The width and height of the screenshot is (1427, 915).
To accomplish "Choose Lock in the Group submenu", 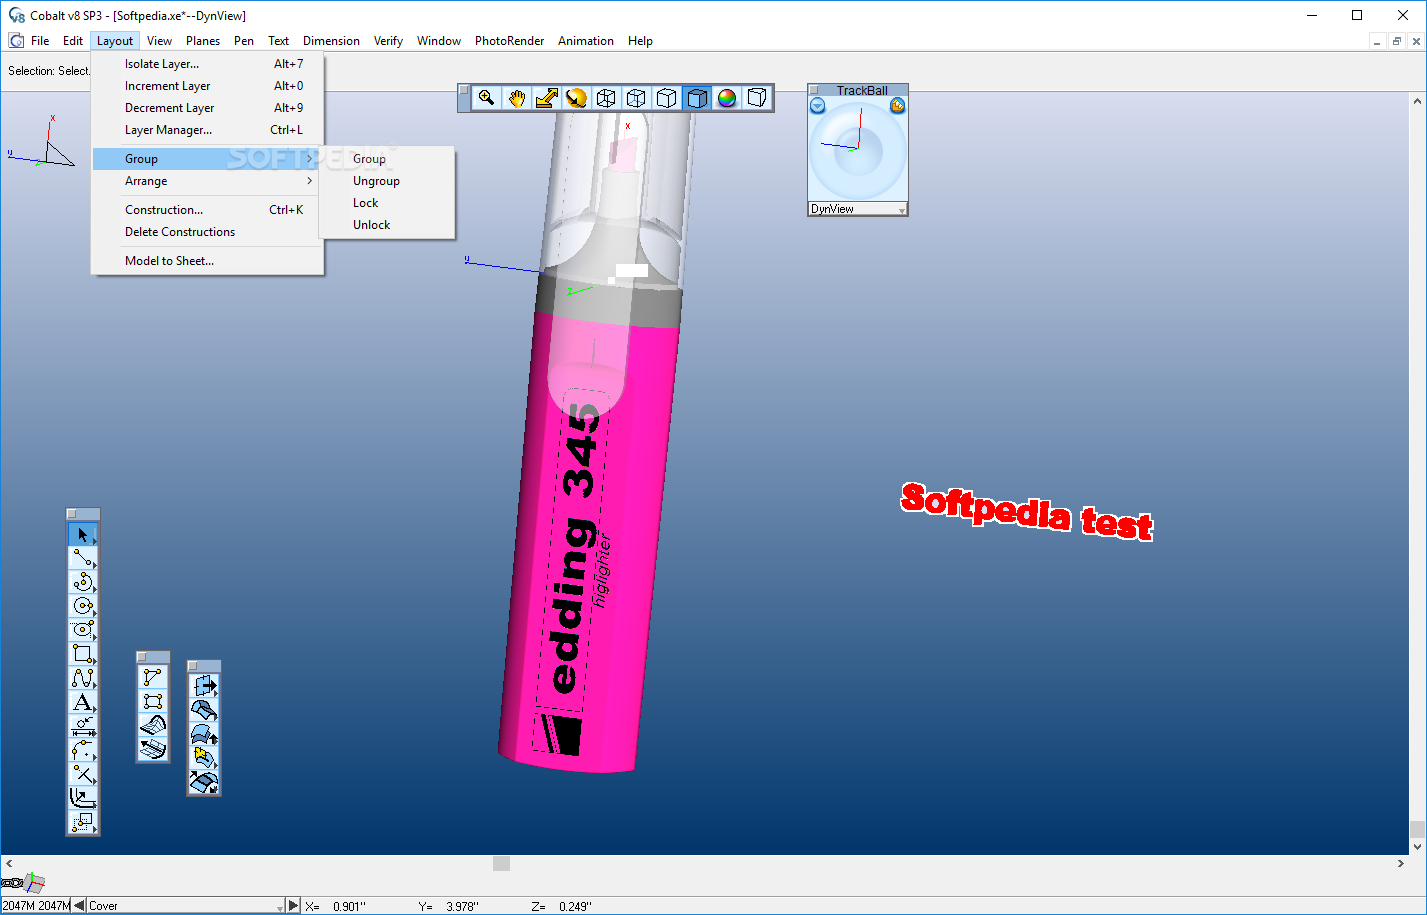I will (387, 203).
